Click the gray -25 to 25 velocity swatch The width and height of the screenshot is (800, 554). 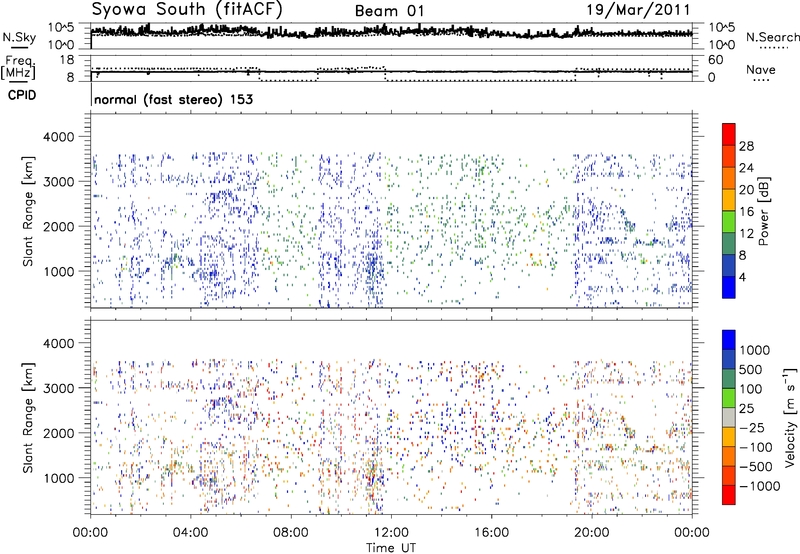click(729, 418)
